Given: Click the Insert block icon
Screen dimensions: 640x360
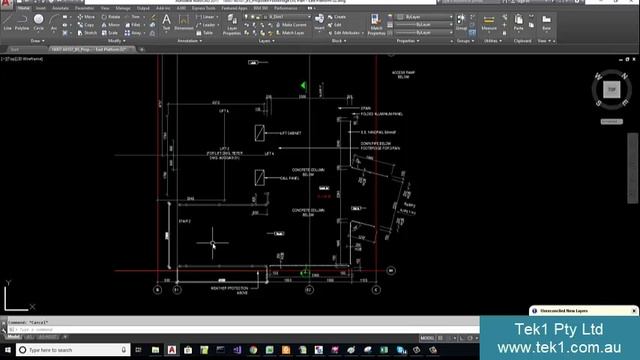Looking at the screenshot, I should pos(319,22).
